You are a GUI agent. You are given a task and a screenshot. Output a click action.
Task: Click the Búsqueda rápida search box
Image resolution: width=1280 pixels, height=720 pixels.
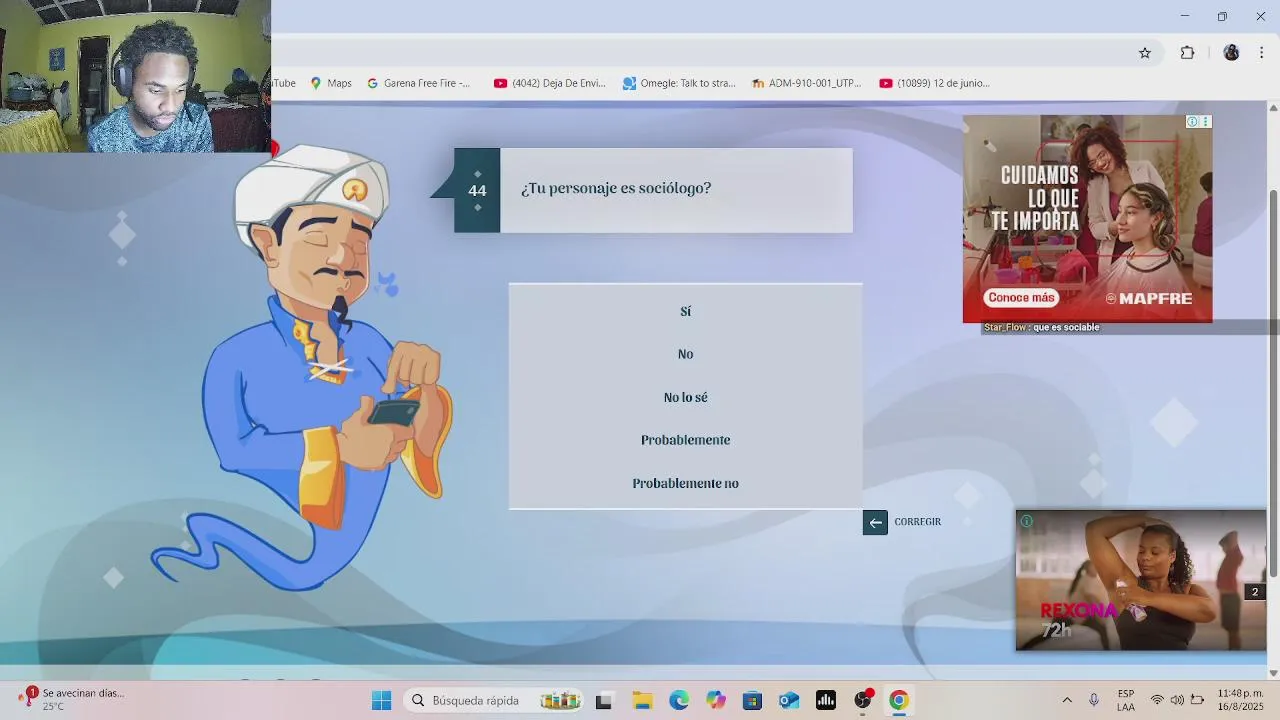[495, 701]
